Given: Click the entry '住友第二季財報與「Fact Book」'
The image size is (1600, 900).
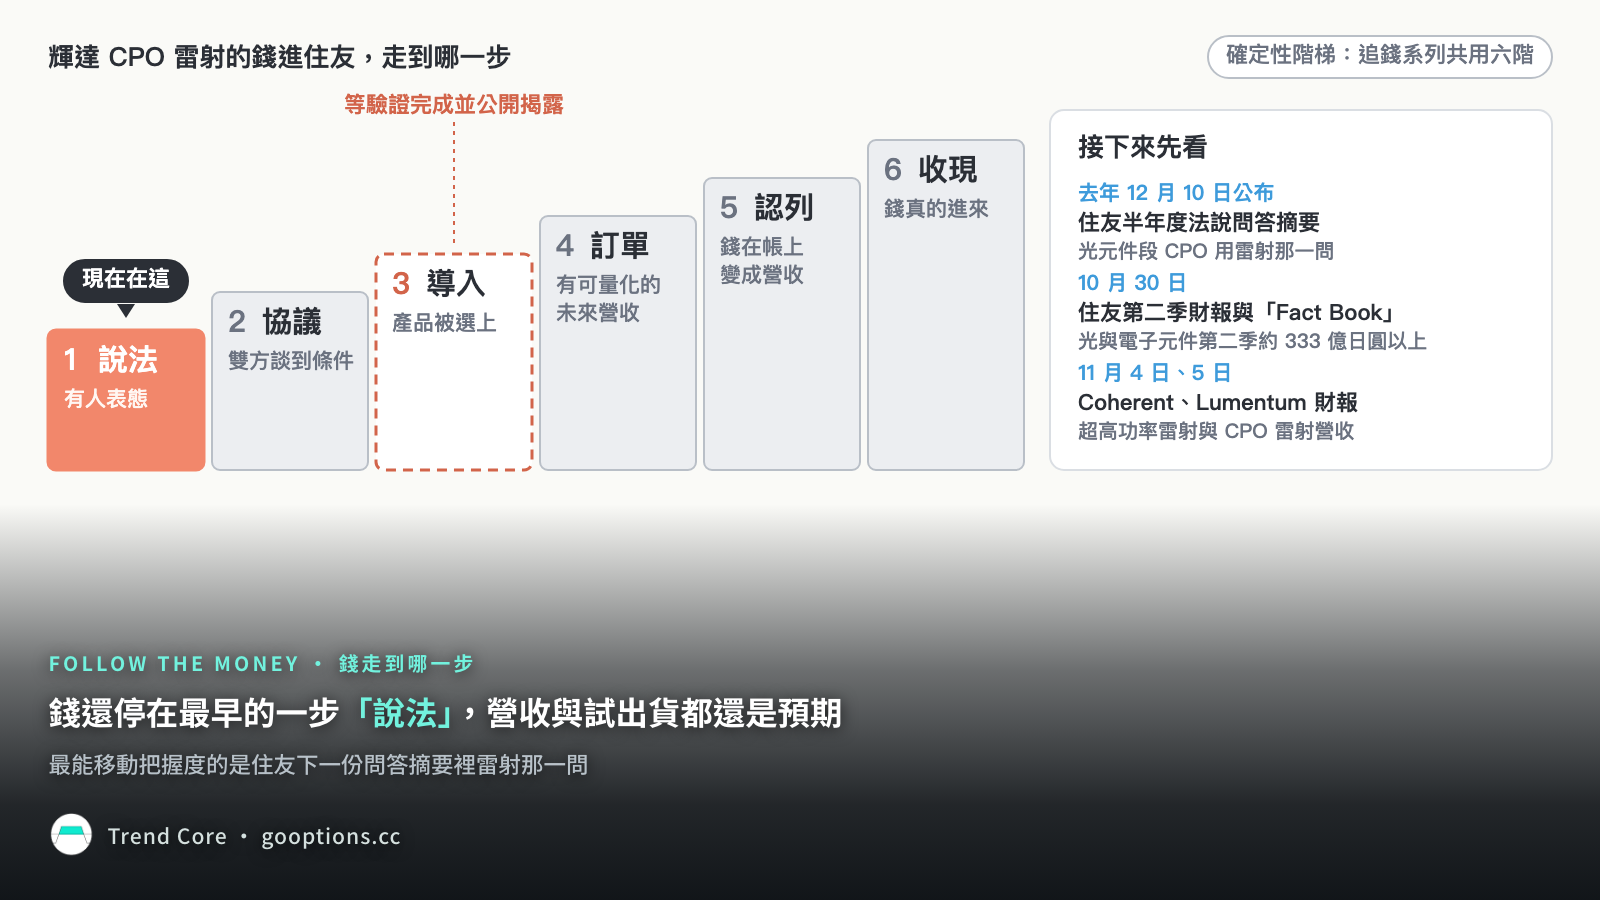Looking at the screenshot, I should coord(1236,312).
